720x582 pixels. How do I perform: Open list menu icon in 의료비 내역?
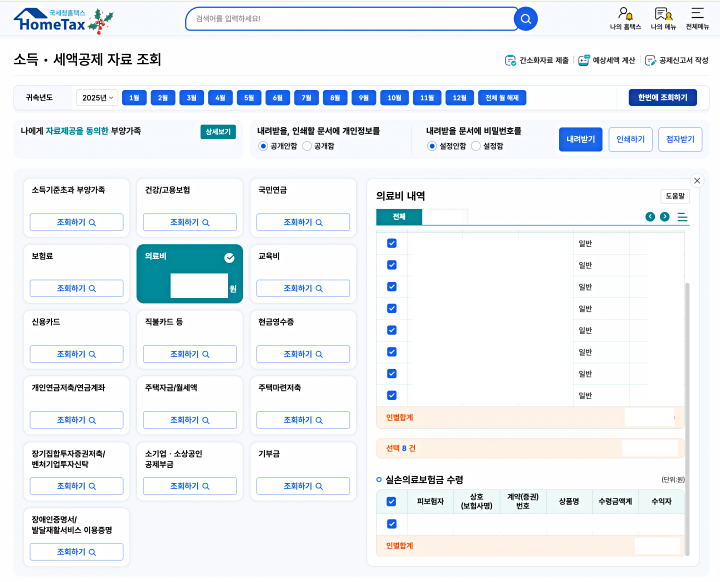point(682,217)
